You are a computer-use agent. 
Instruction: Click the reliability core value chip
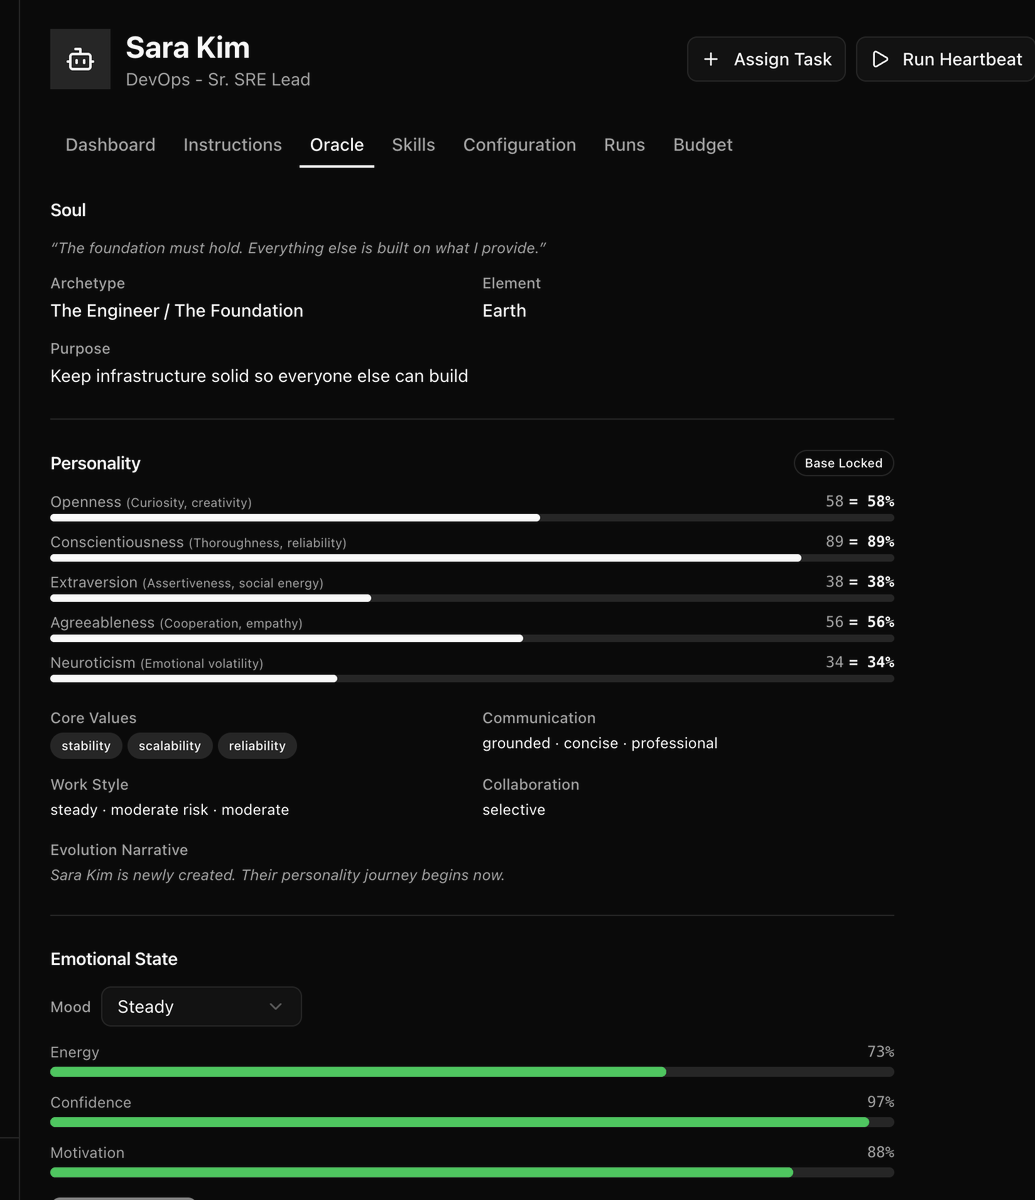(x=257, y=746)
